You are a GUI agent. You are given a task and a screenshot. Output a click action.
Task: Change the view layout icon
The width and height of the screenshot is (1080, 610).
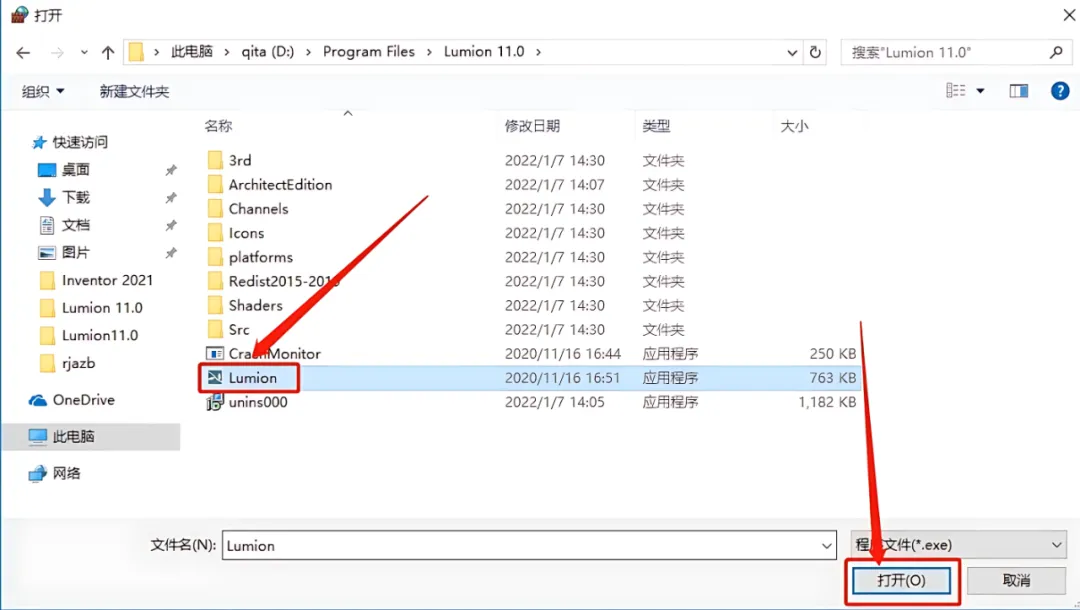(x=955, y=90)
